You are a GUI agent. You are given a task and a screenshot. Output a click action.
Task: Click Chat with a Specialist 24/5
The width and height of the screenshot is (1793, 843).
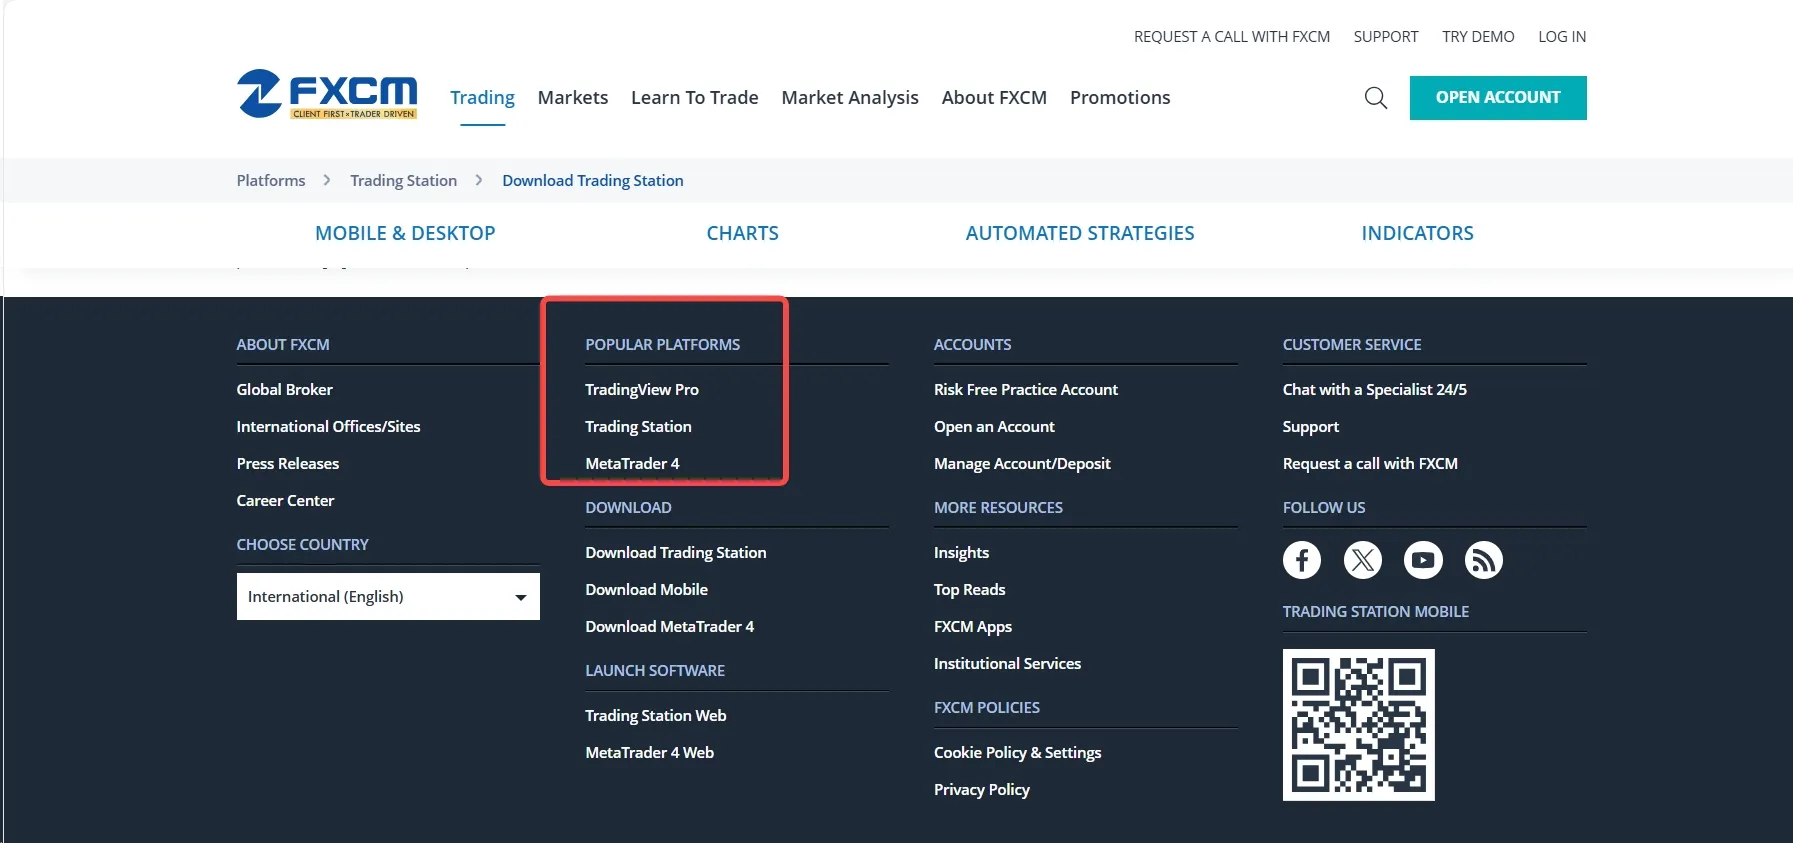click(x=1375, y=390)
